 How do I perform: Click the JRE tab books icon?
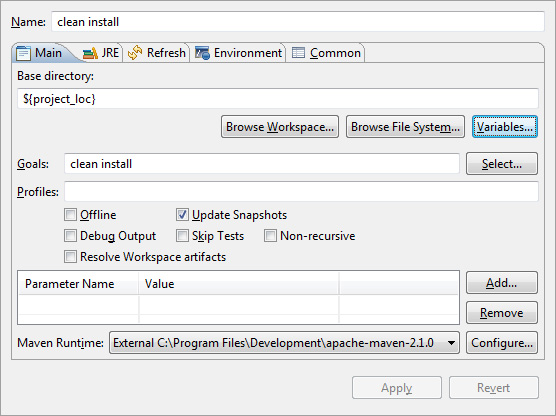pos(90,53)
